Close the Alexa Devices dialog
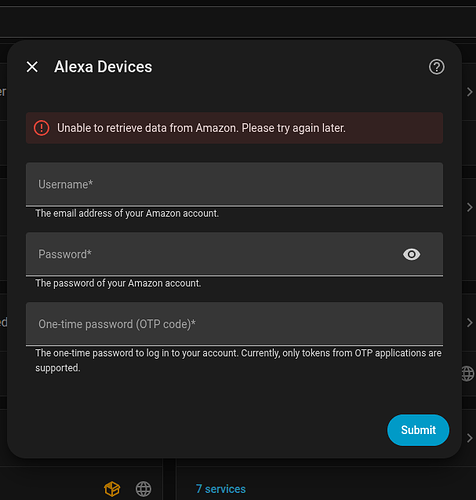 [x=32, y=67]
